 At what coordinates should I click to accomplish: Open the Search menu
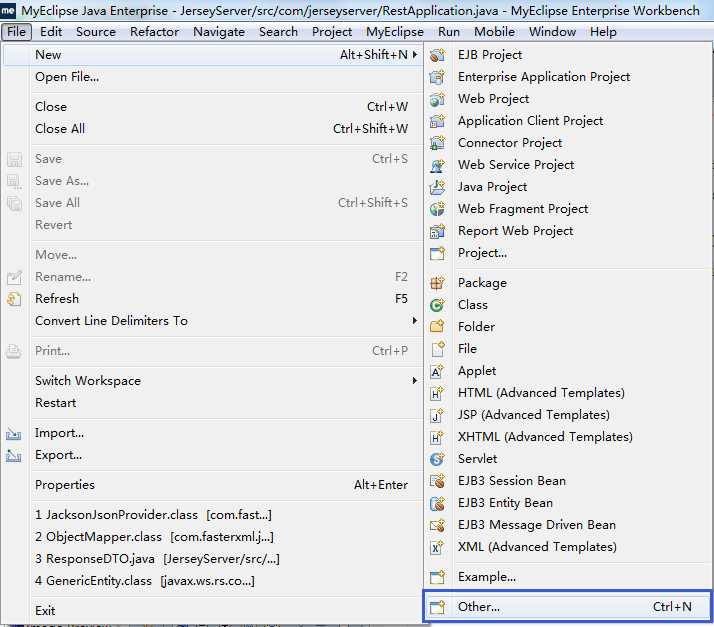coord(278,32)
